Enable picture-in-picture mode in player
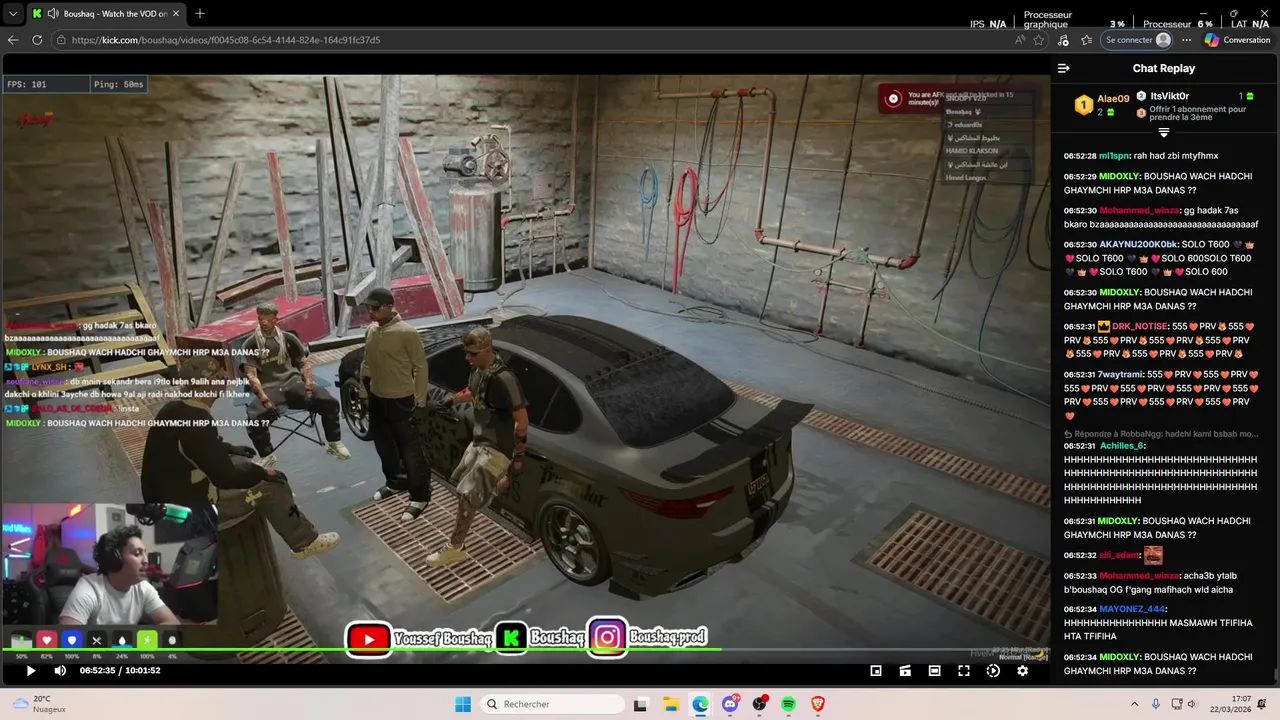This screenshot has width=1280, height=720. point(876,671)
